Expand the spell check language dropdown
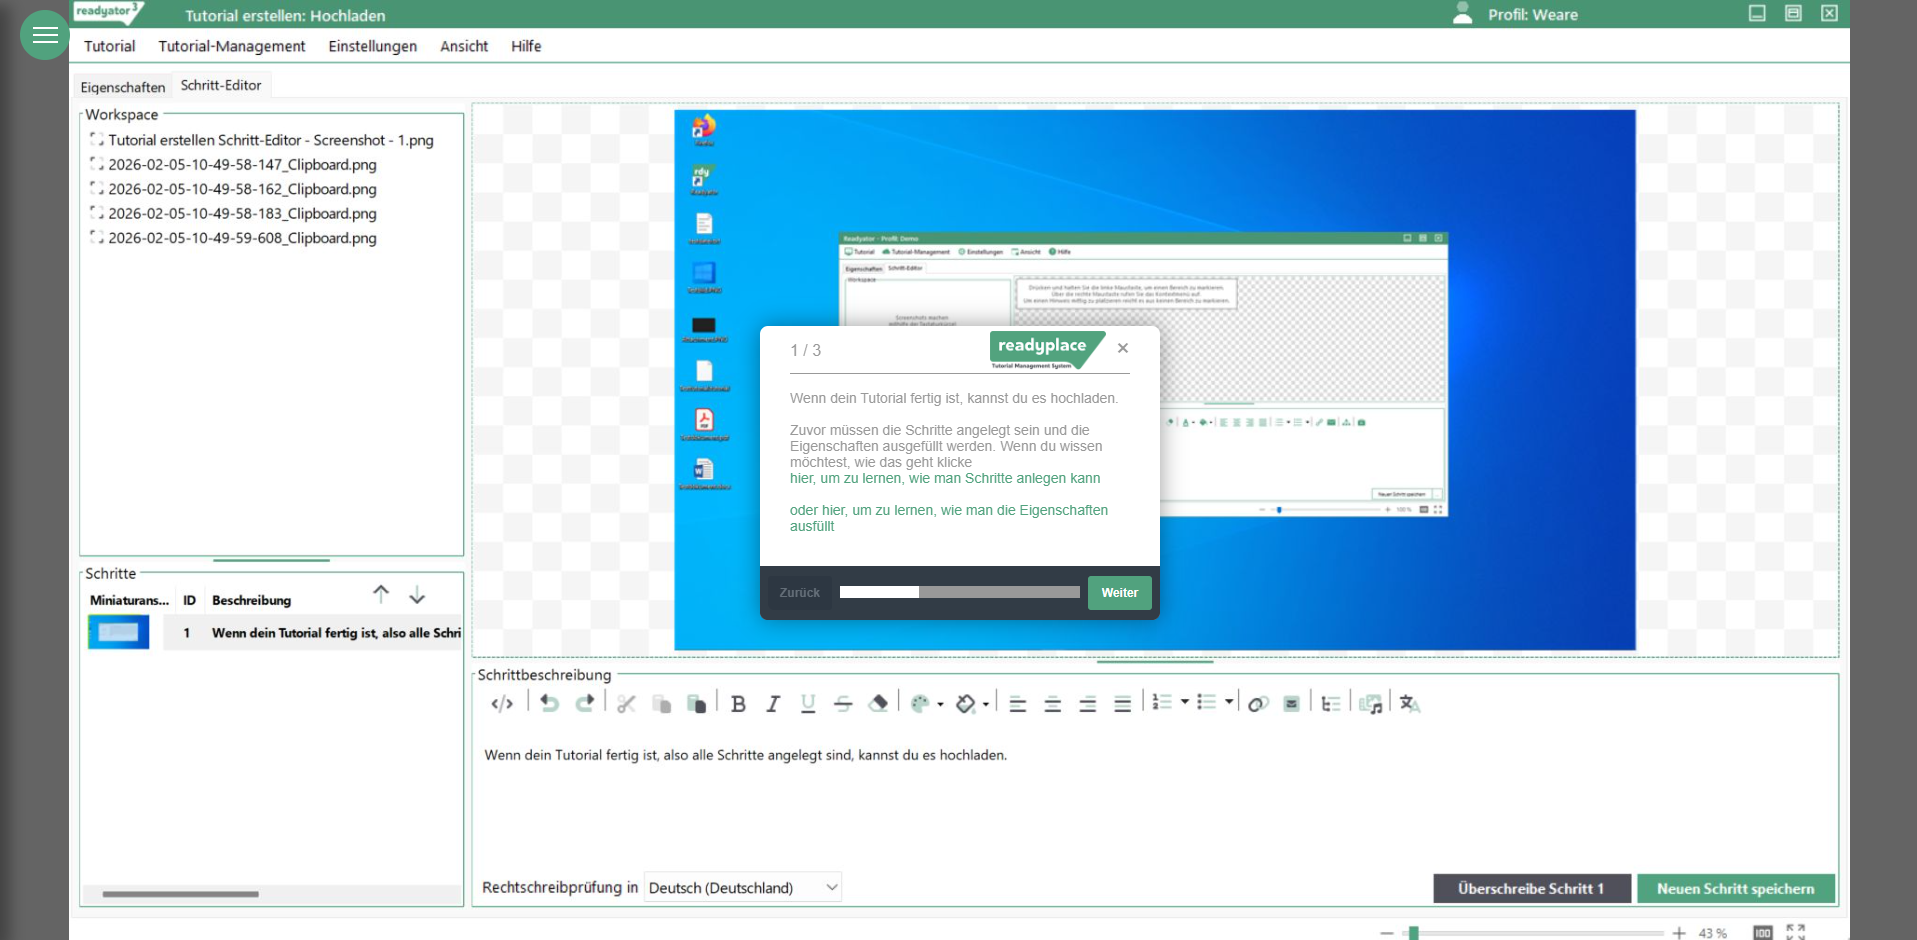This screenshot has height=940, width=1917. [831, 887]
